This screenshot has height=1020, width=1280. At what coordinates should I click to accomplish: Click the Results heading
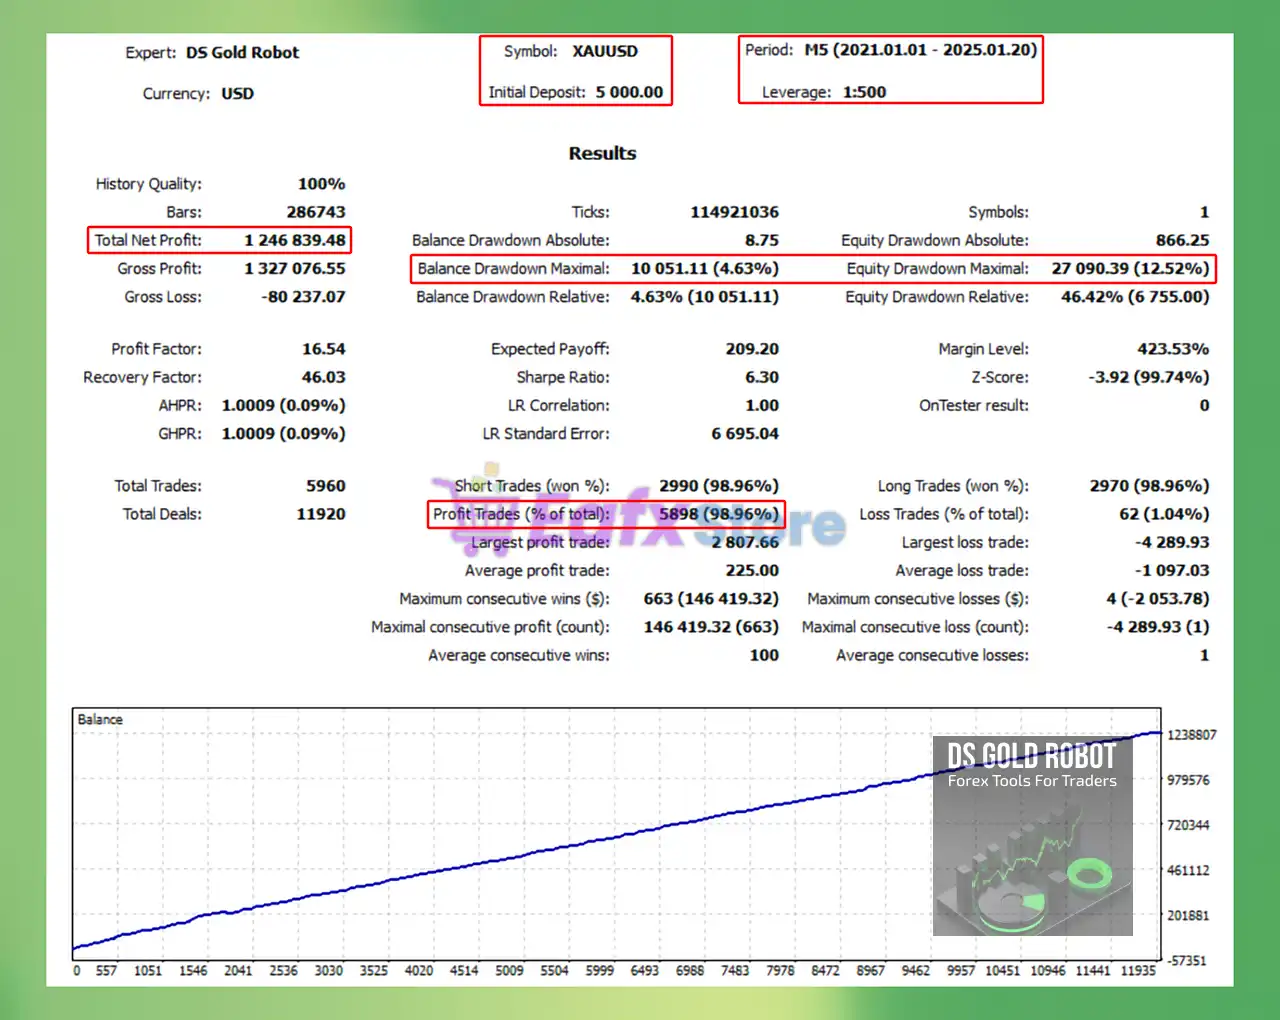tap(602, 153)
